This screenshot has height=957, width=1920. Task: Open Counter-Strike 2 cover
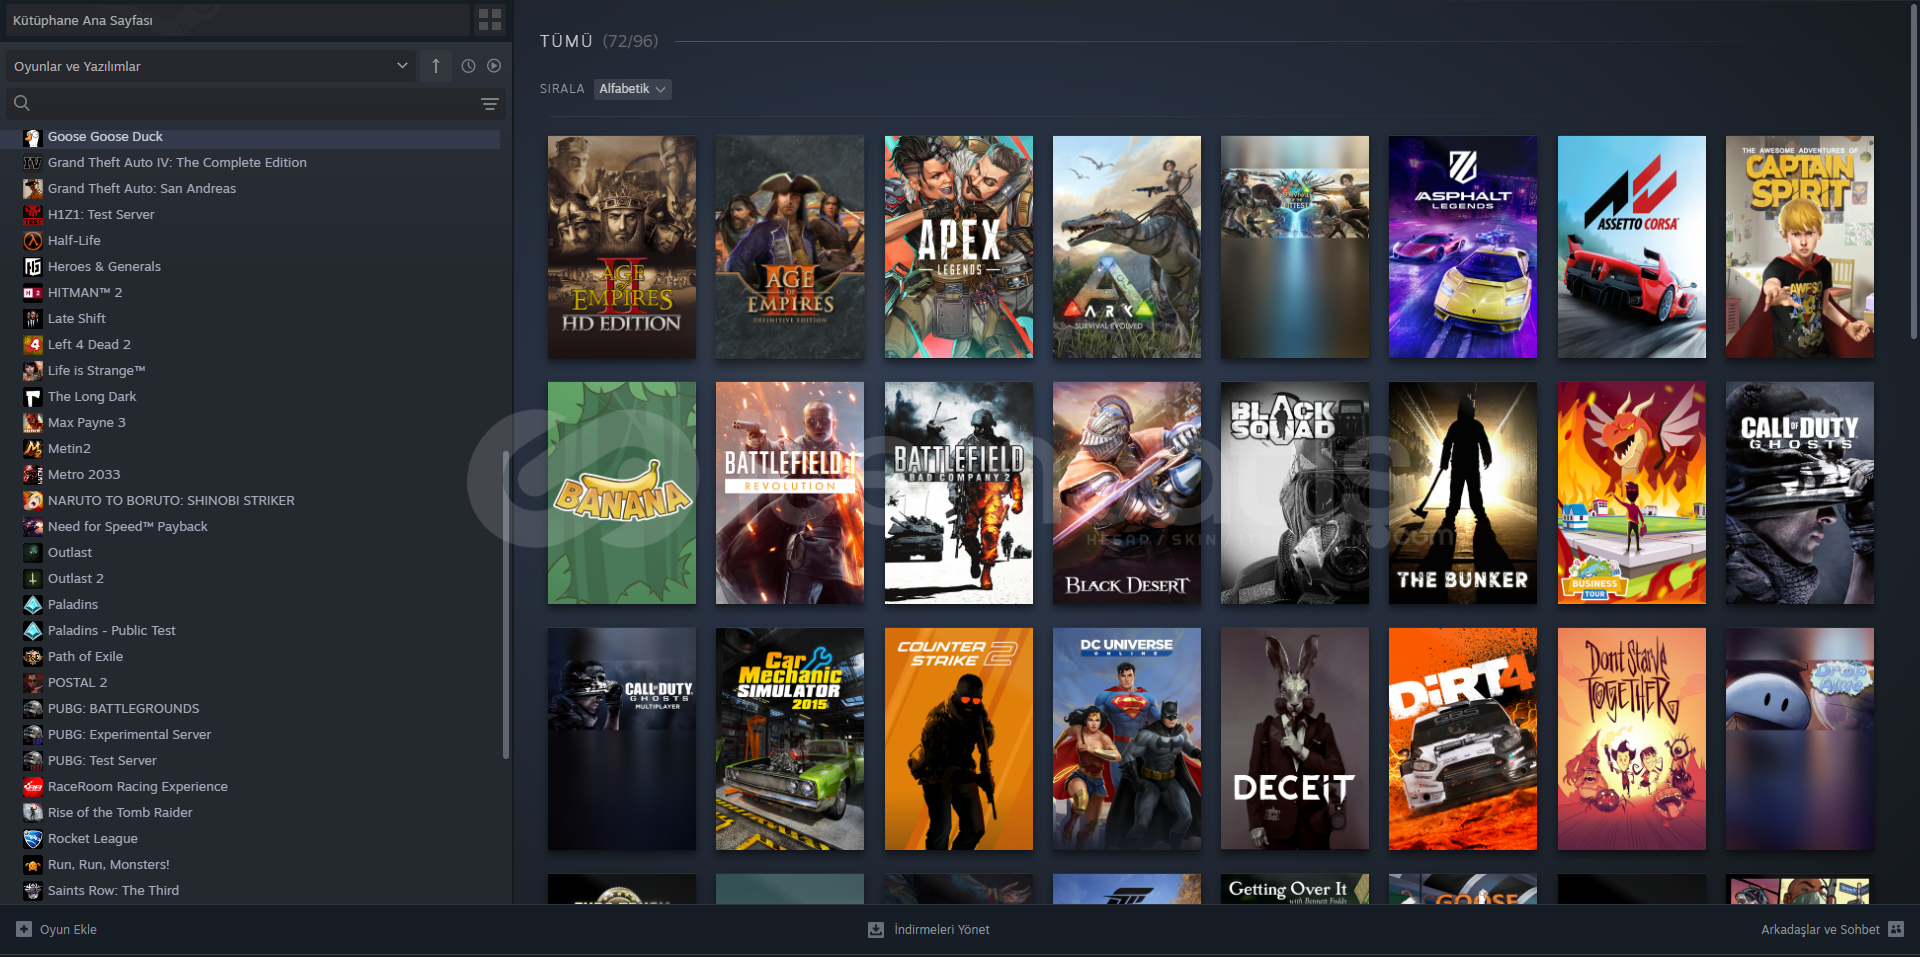[x=959, y=739]
